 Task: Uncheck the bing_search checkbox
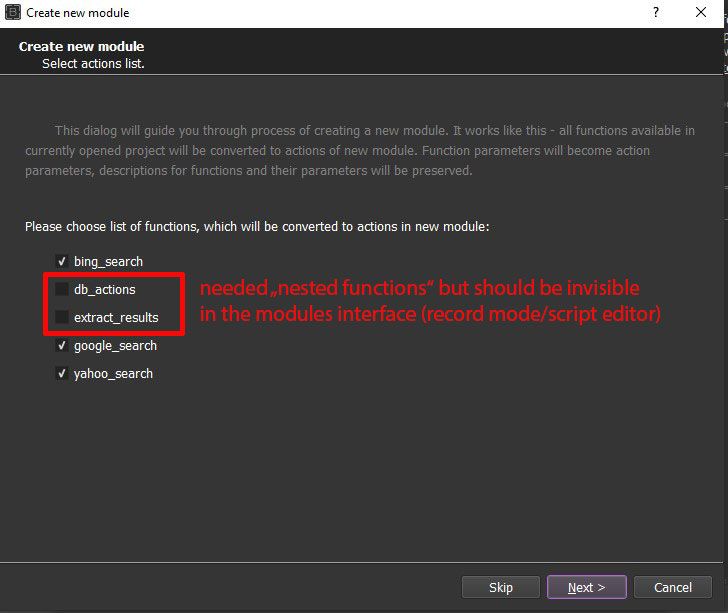(x=62, y=261)
